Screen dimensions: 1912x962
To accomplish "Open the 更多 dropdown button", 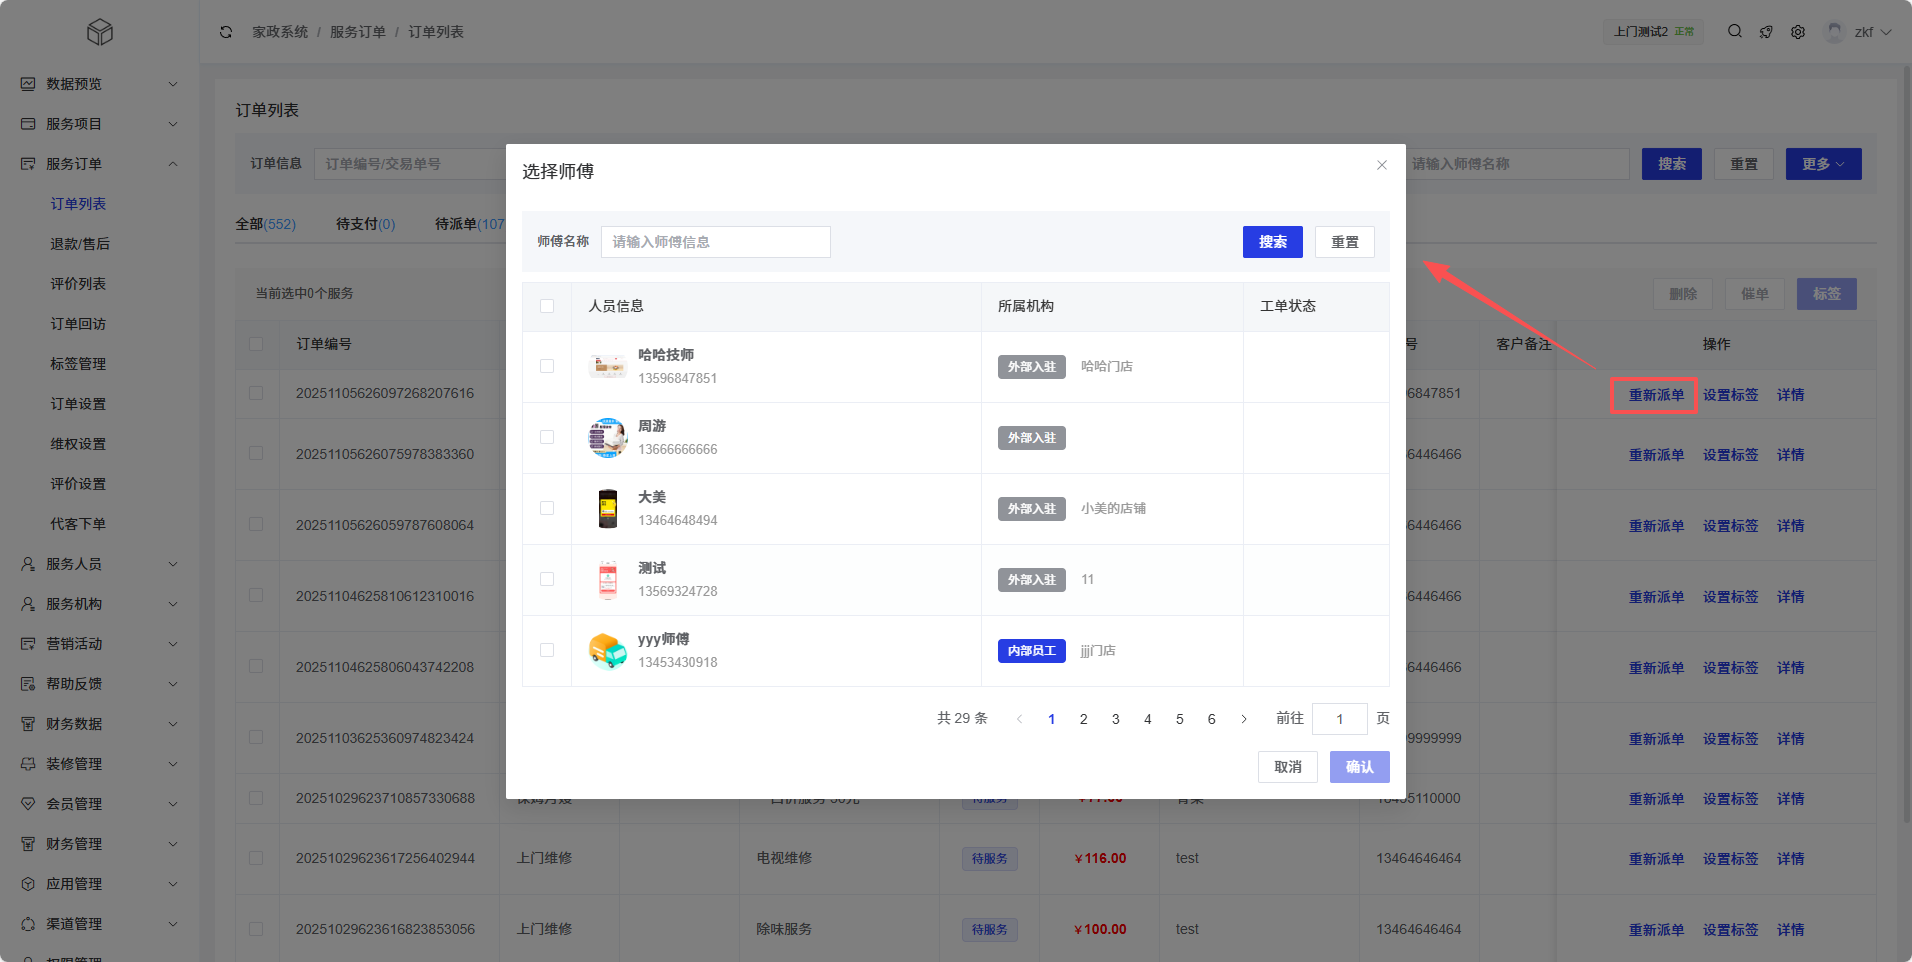I will point(1824,164).
